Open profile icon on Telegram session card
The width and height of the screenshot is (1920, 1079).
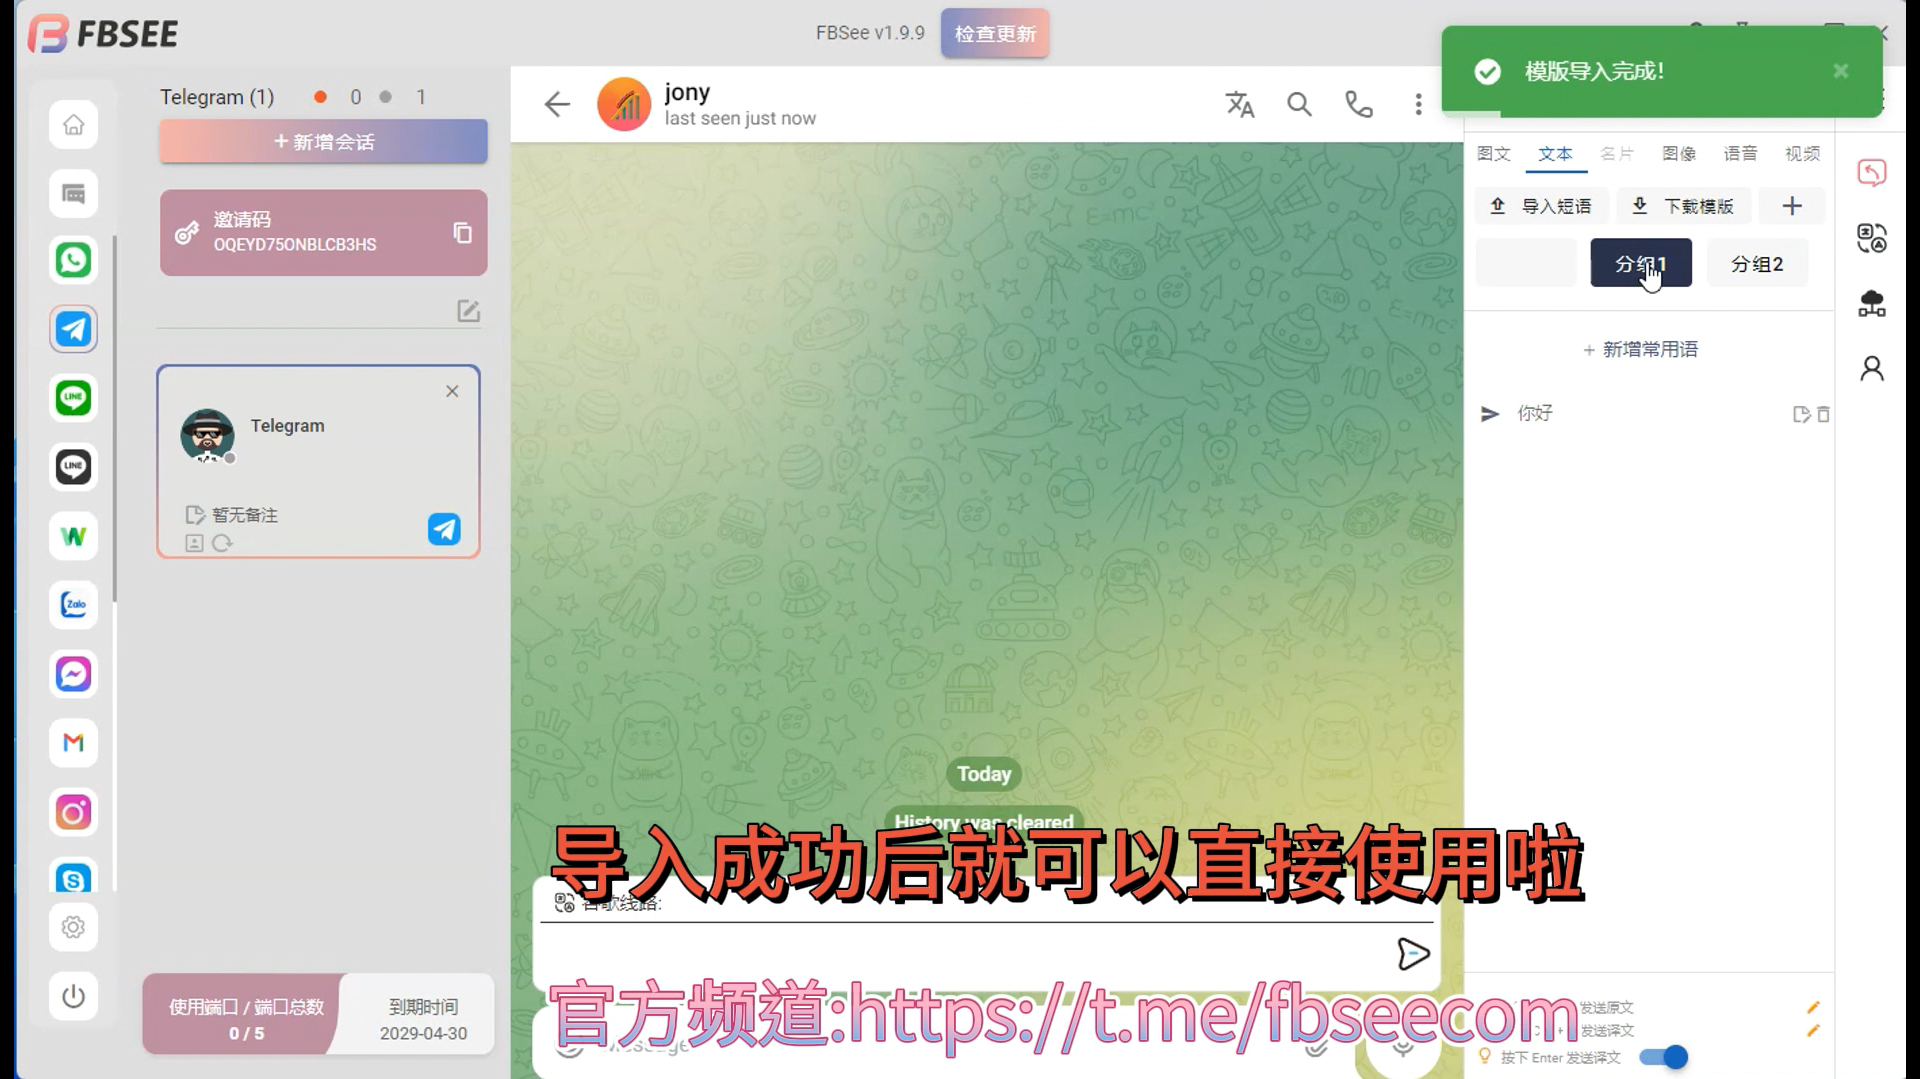click(194, 543)
